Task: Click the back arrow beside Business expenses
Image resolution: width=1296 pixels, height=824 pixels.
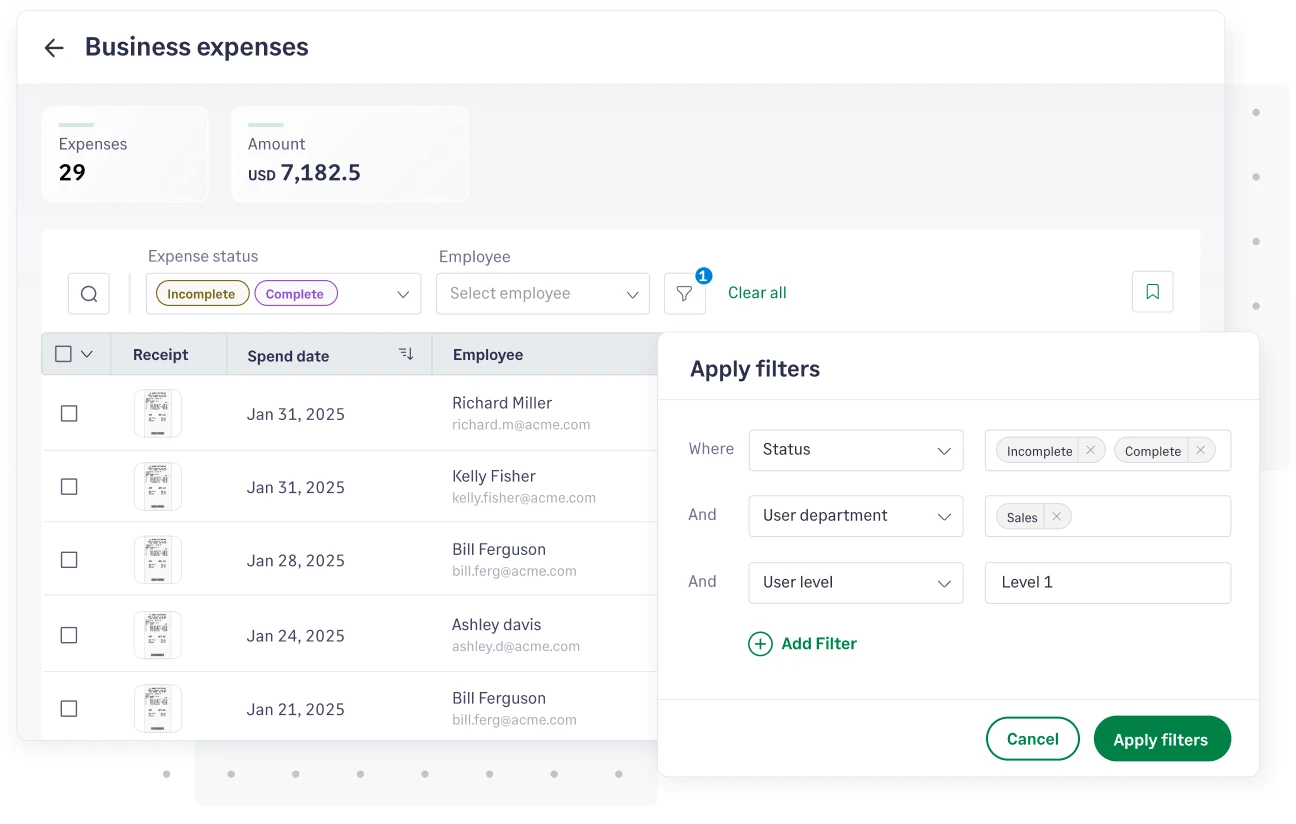Action: click(53, 47)
